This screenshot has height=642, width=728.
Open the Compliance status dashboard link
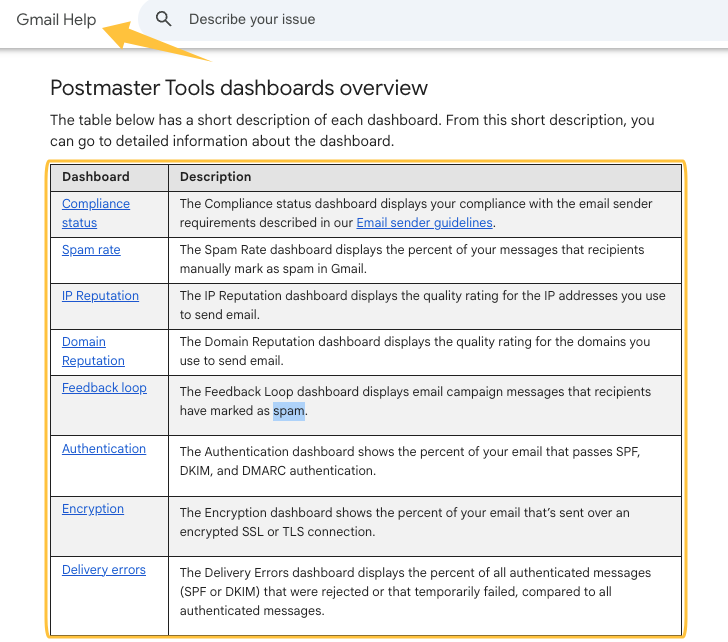tap(96, 213)
